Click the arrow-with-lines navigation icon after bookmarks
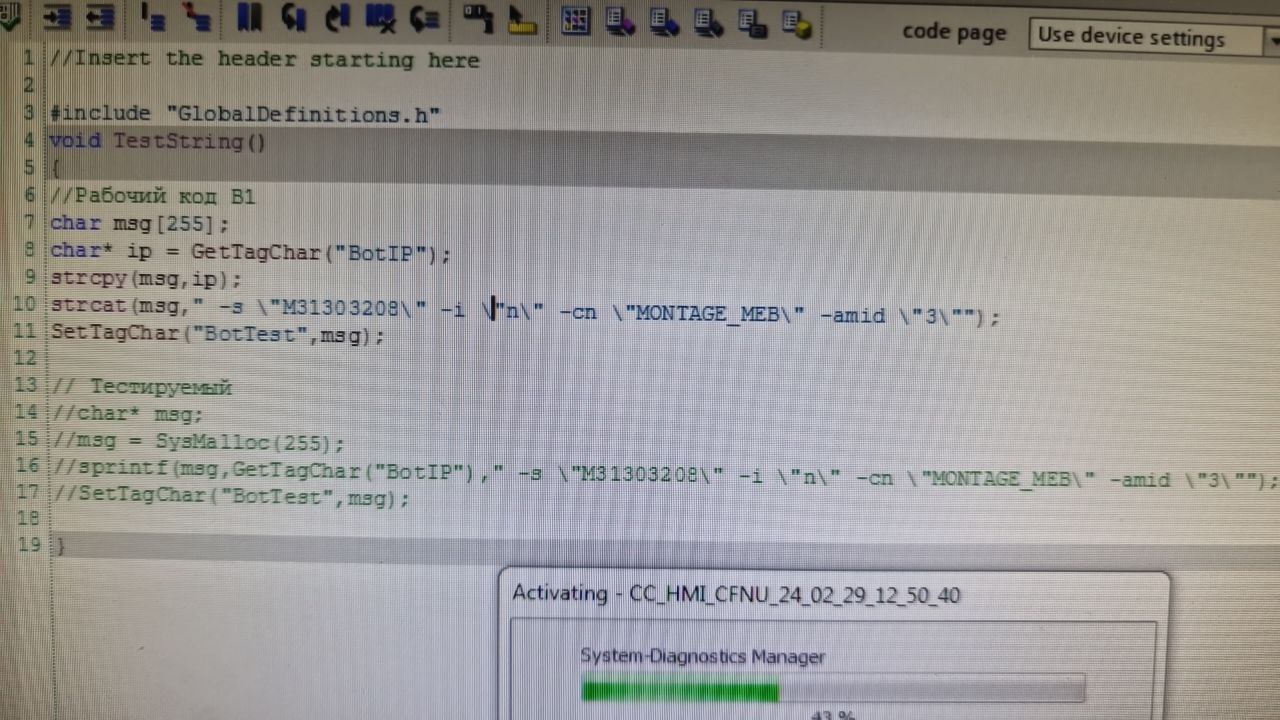Viewport: 1280px width, 720px height. 425,18
